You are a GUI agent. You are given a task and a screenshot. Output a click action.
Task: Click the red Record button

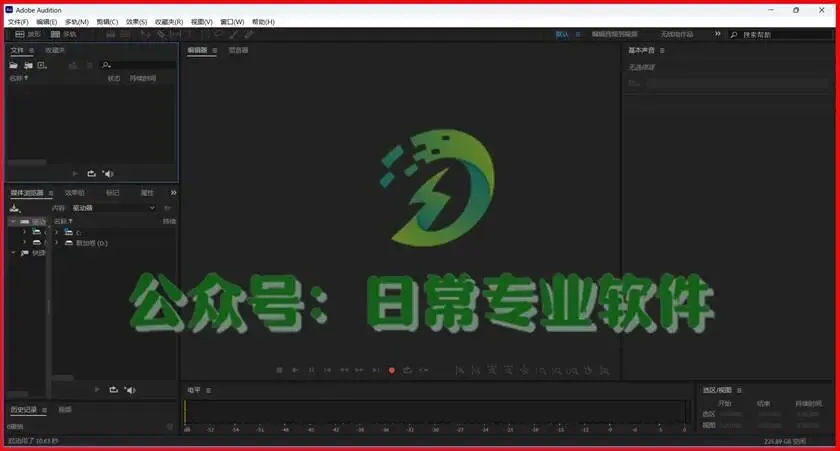pos(392,370)
